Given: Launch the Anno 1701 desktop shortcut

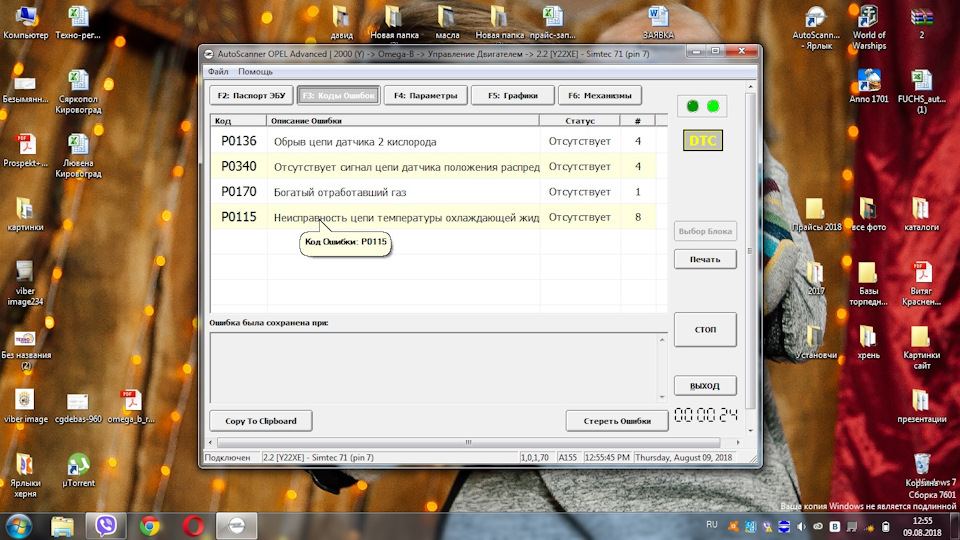Looking at the screenshot, I should click(869, 86).
